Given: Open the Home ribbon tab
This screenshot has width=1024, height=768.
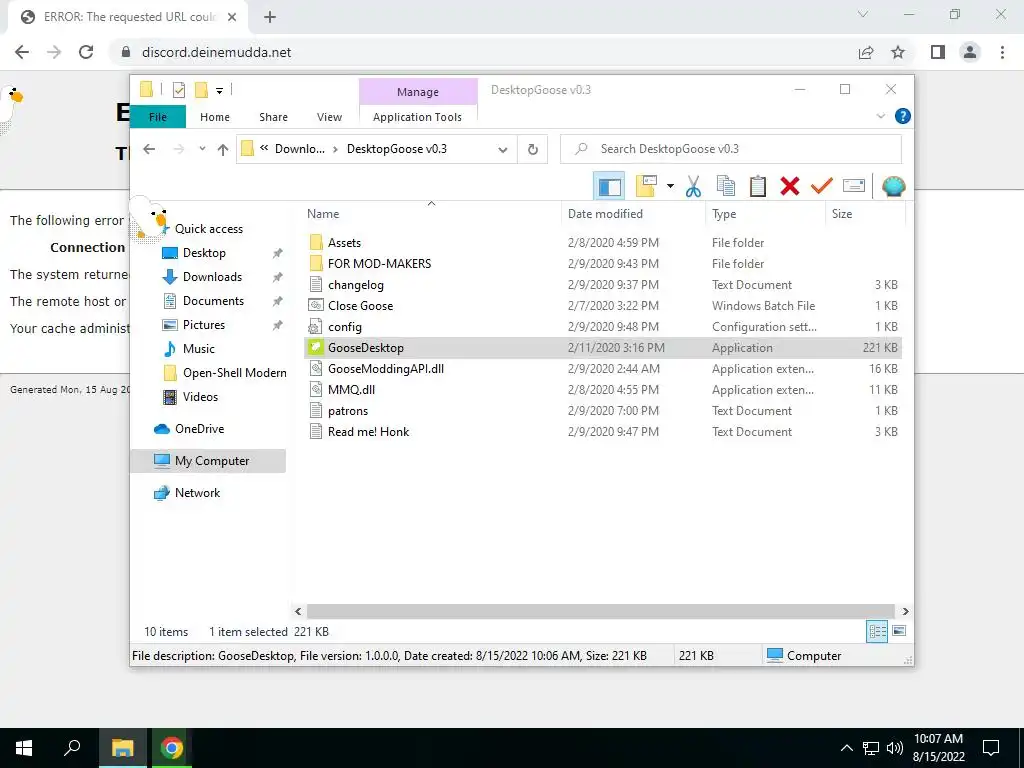Looking at the screenshot, I should tap(215, 117).
